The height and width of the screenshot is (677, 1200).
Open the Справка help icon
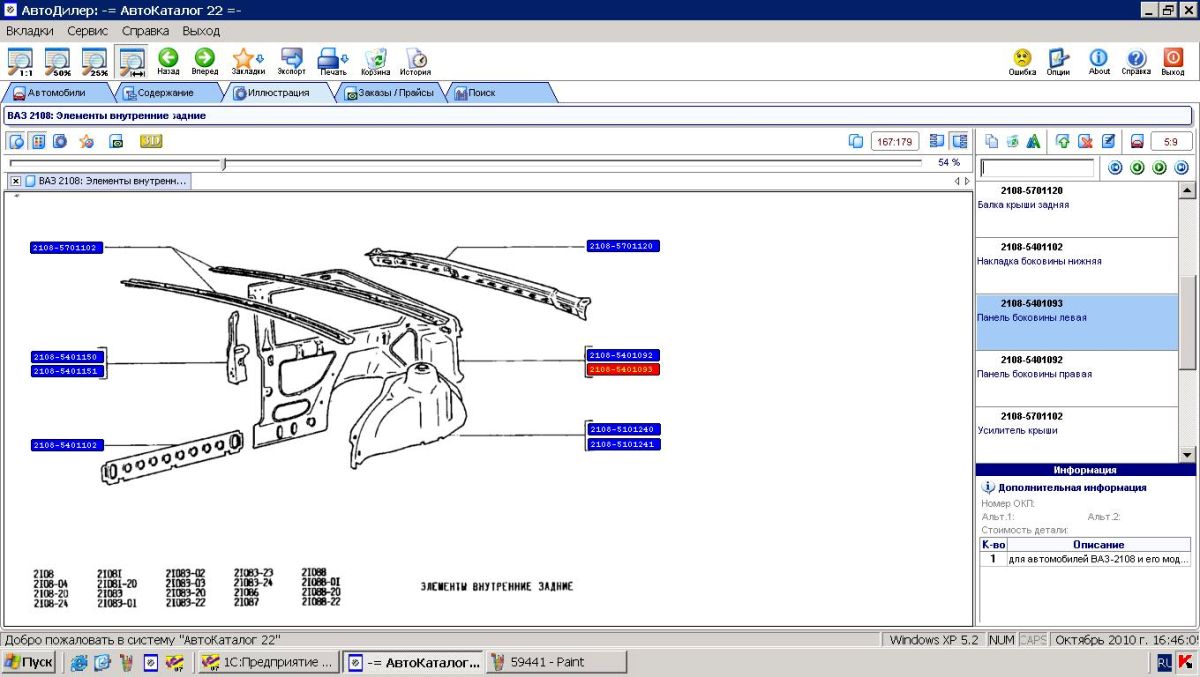coord(1136,61)
